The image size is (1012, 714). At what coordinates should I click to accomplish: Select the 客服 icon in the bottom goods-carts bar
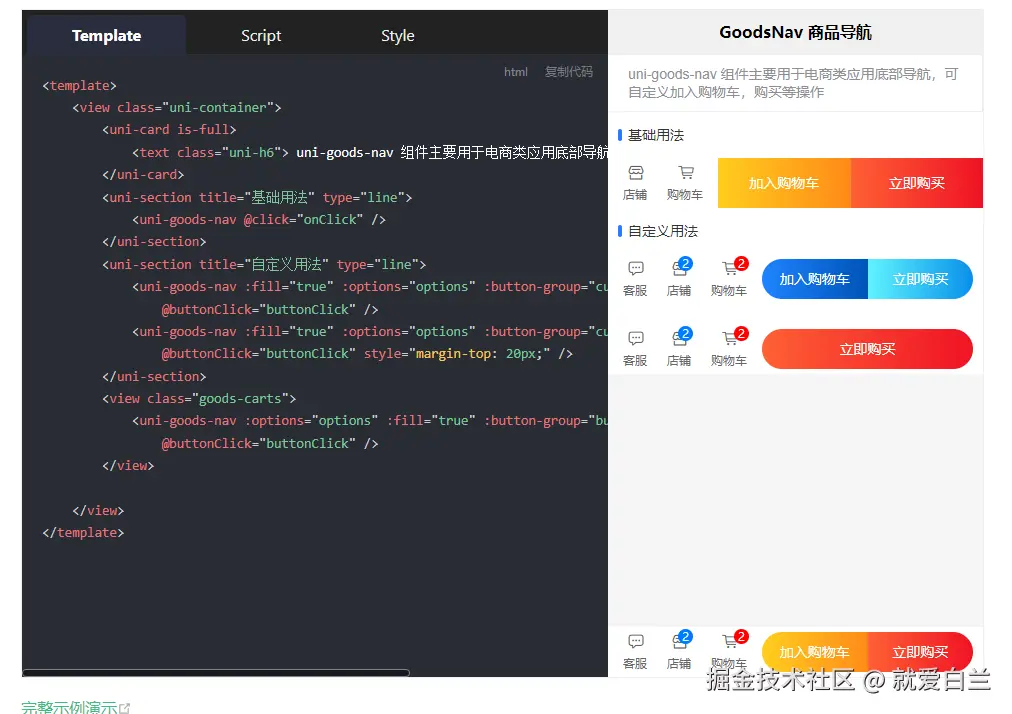[x=635, y=651]
